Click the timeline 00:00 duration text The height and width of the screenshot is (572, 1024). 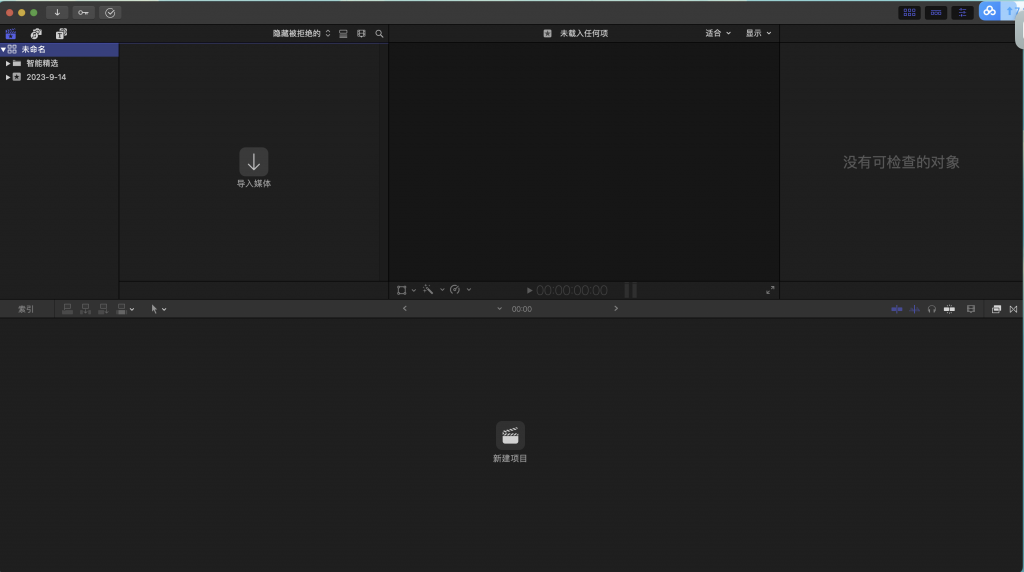click(x=522, y=309)
